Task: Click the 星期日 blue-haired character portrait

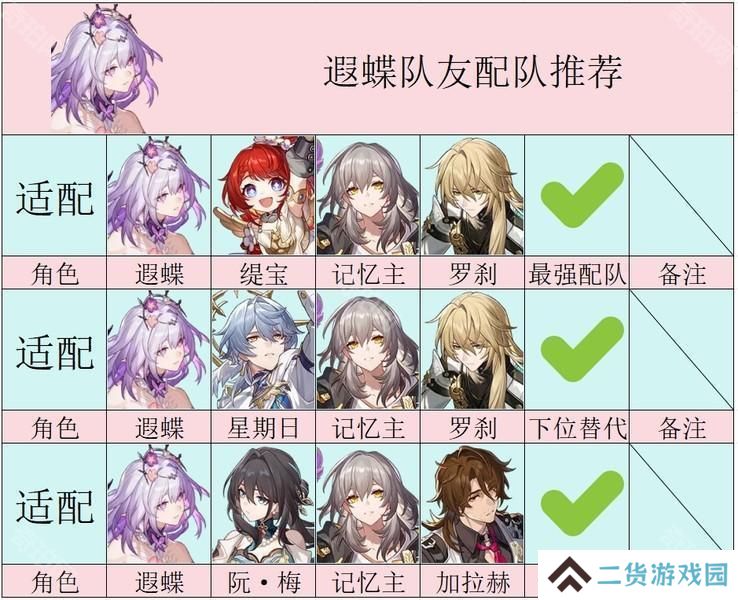Action: [x=263, y=350]
